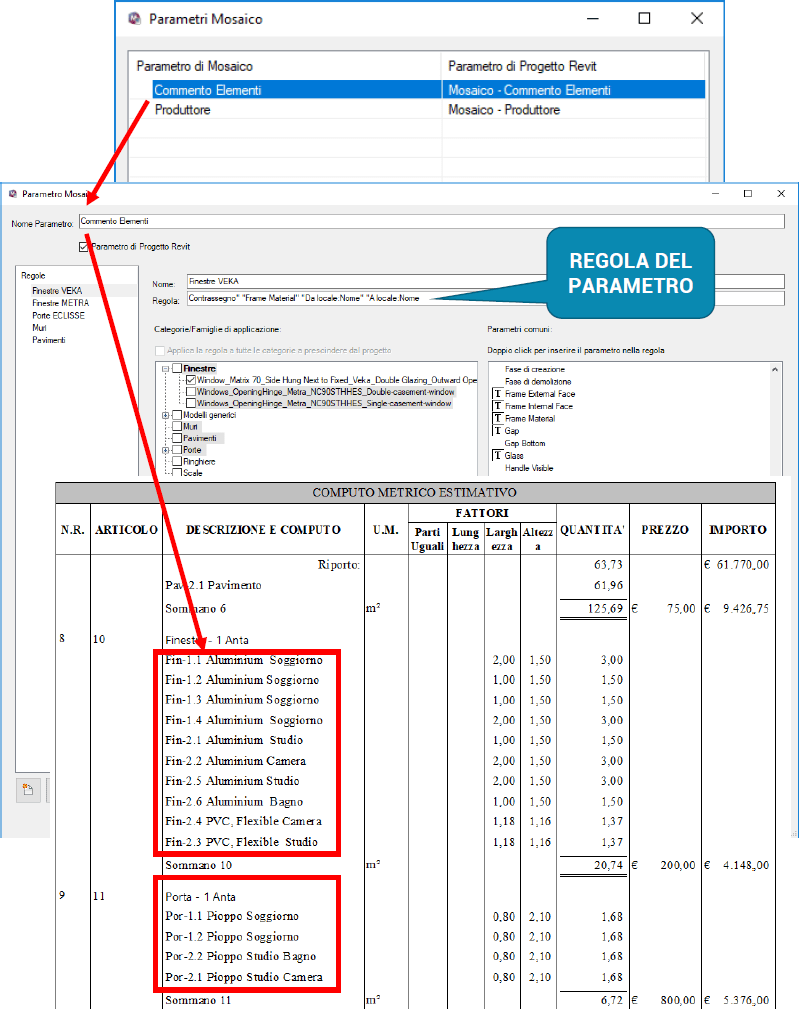Check the Finestre category checkbox
This screenshot has height=1015, width=799.
tap(177, 368)
